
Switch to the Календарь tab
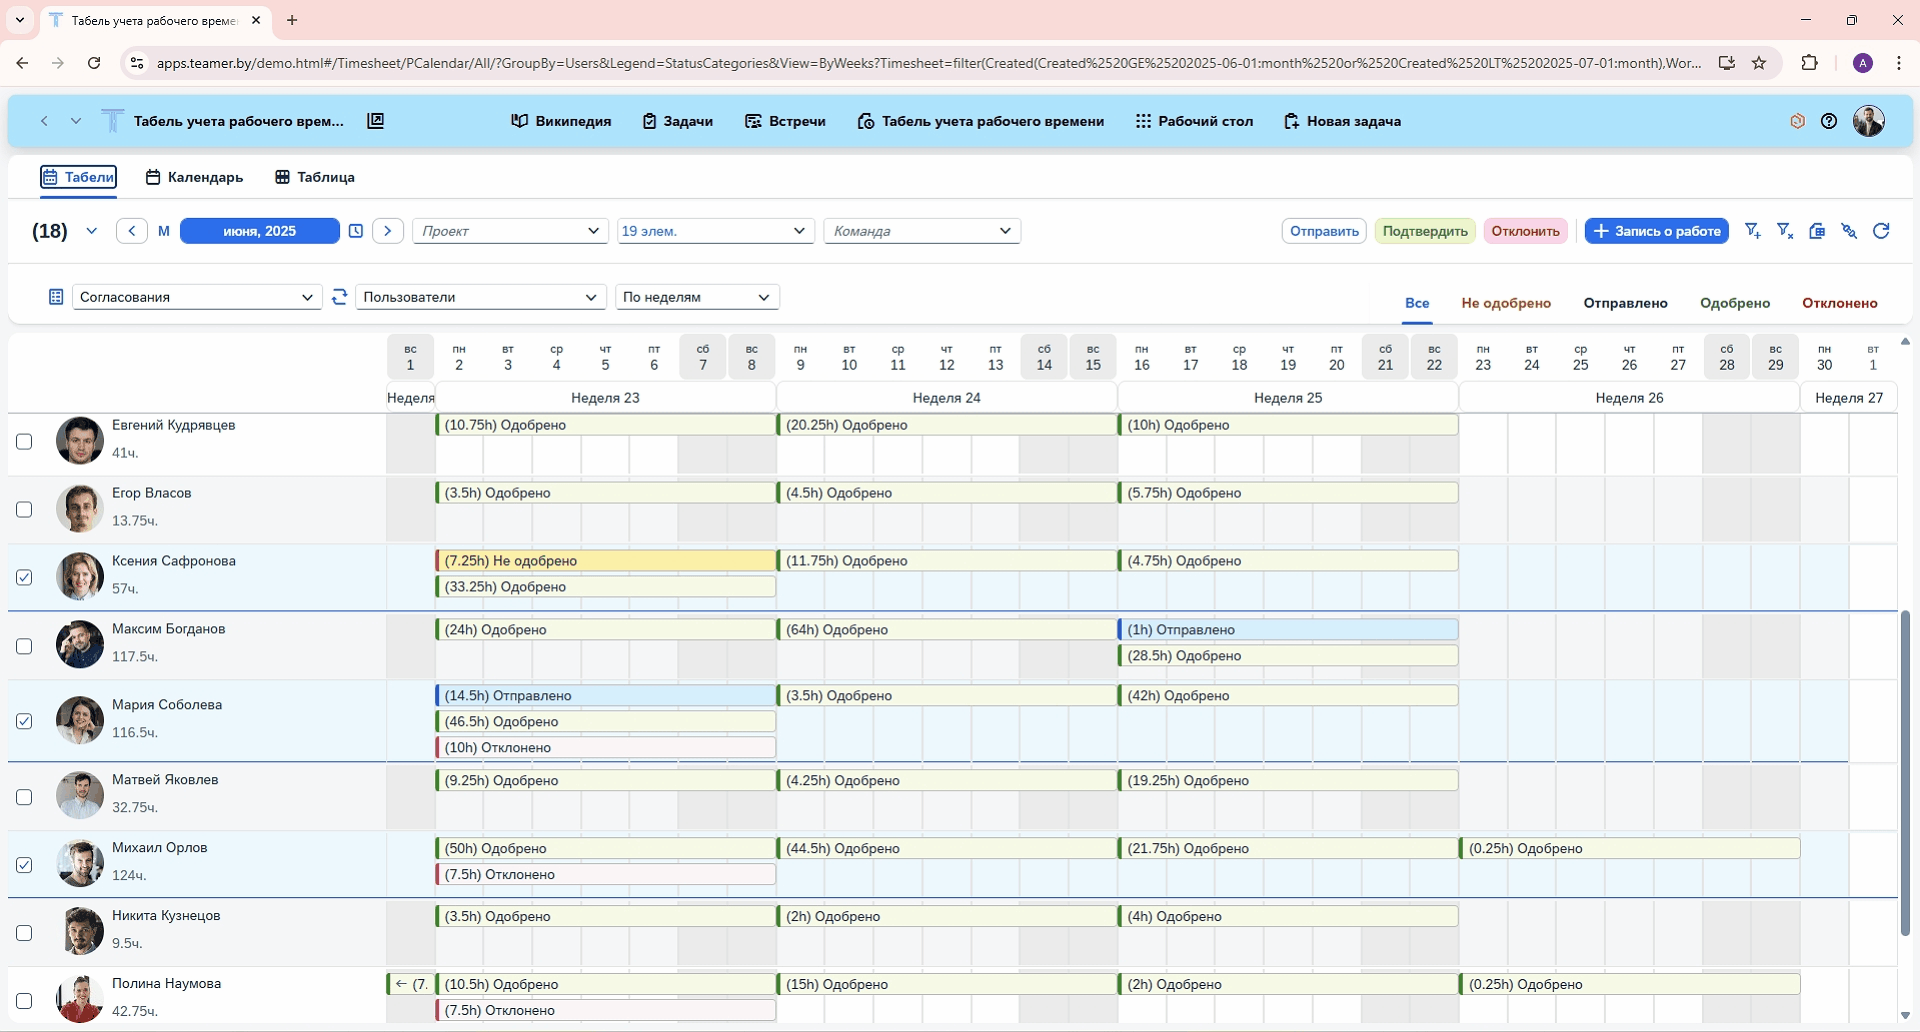[194, 177]
